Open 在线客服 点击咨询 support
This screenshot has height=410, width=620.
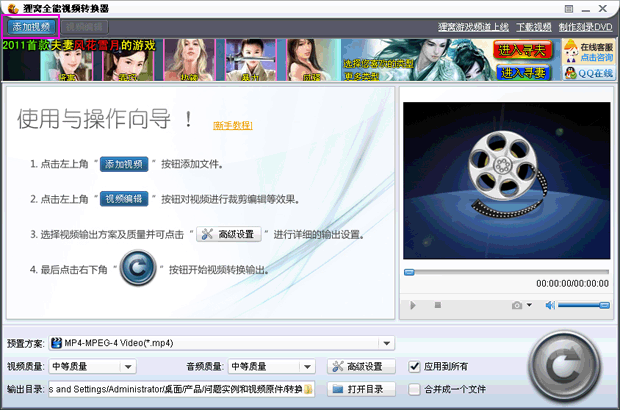[589, 52]
